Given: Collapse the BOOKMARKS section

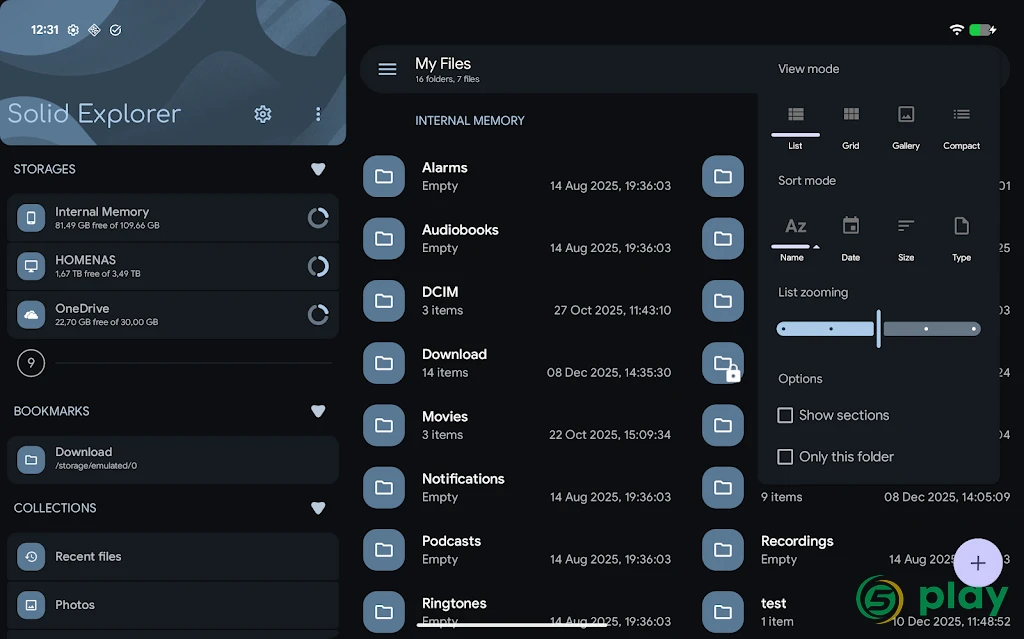Looking at the screenshot, I should point(318,411).
